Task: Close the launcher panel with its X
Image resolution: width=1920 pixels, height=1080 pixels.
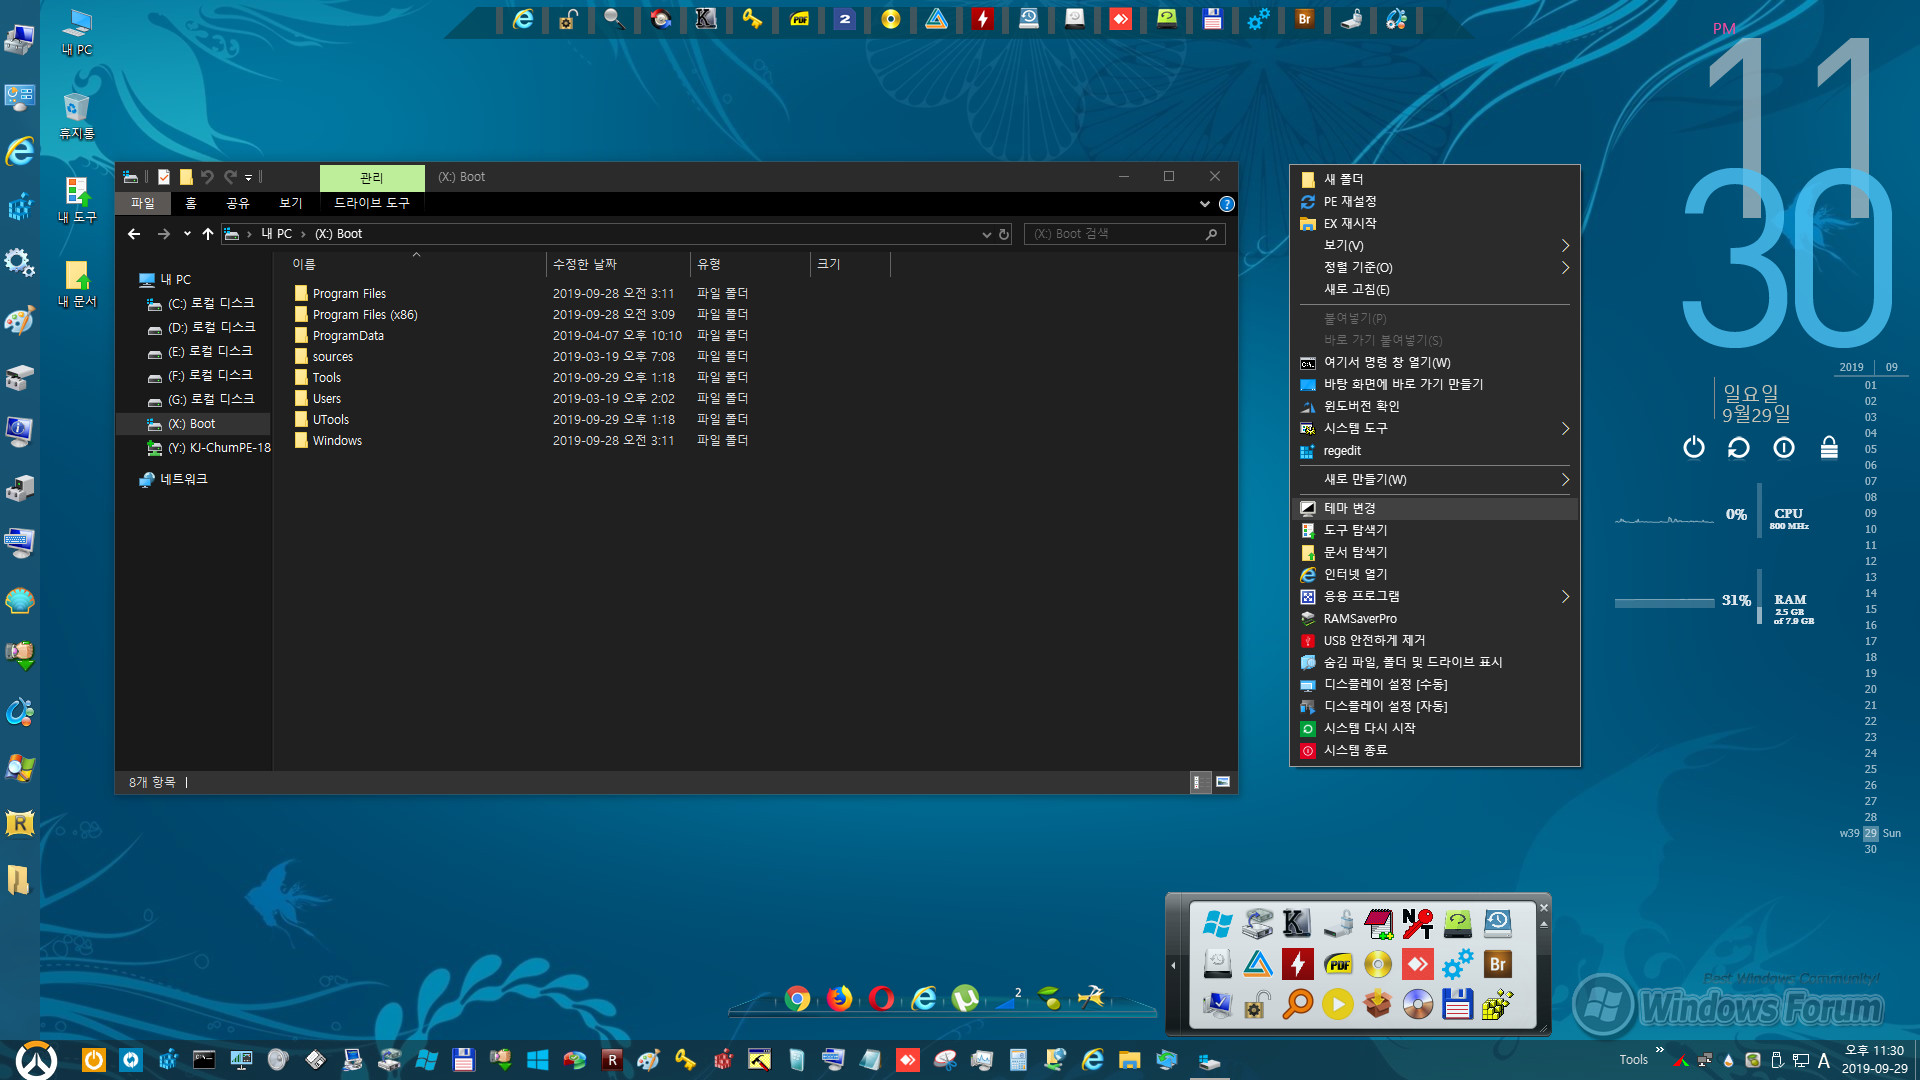Action: pos(1544,908)
